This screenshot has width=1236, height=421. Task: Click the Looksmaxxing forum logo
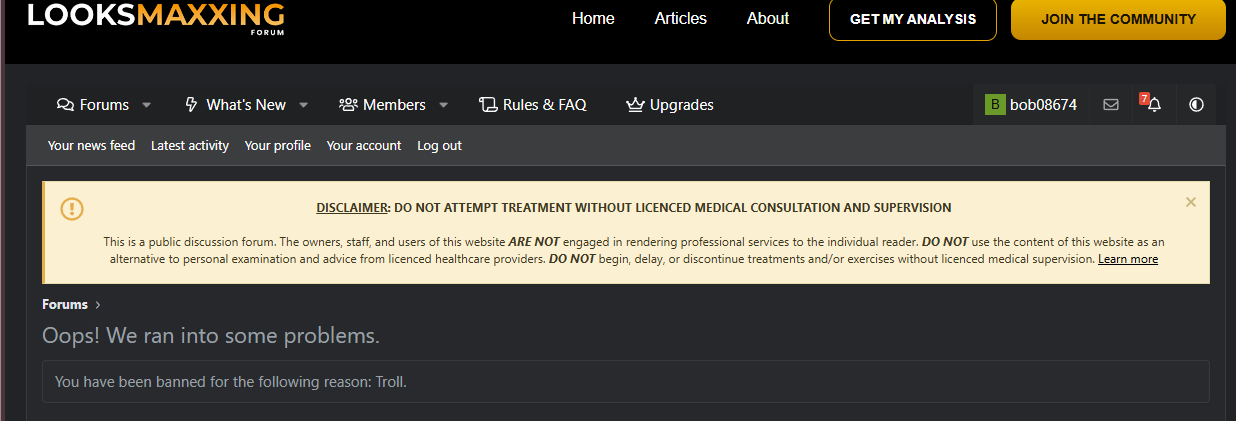156,18
